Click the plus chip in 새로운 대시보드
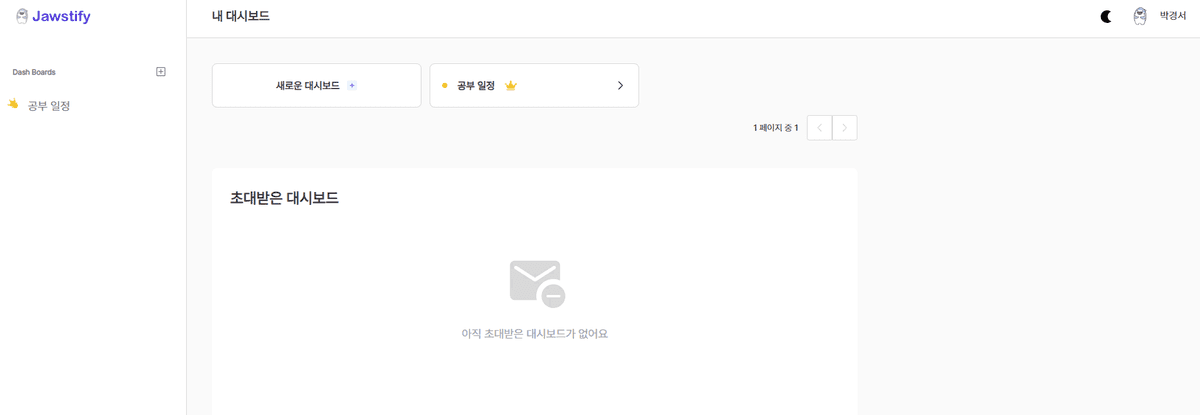 click(x=352, y=86)
